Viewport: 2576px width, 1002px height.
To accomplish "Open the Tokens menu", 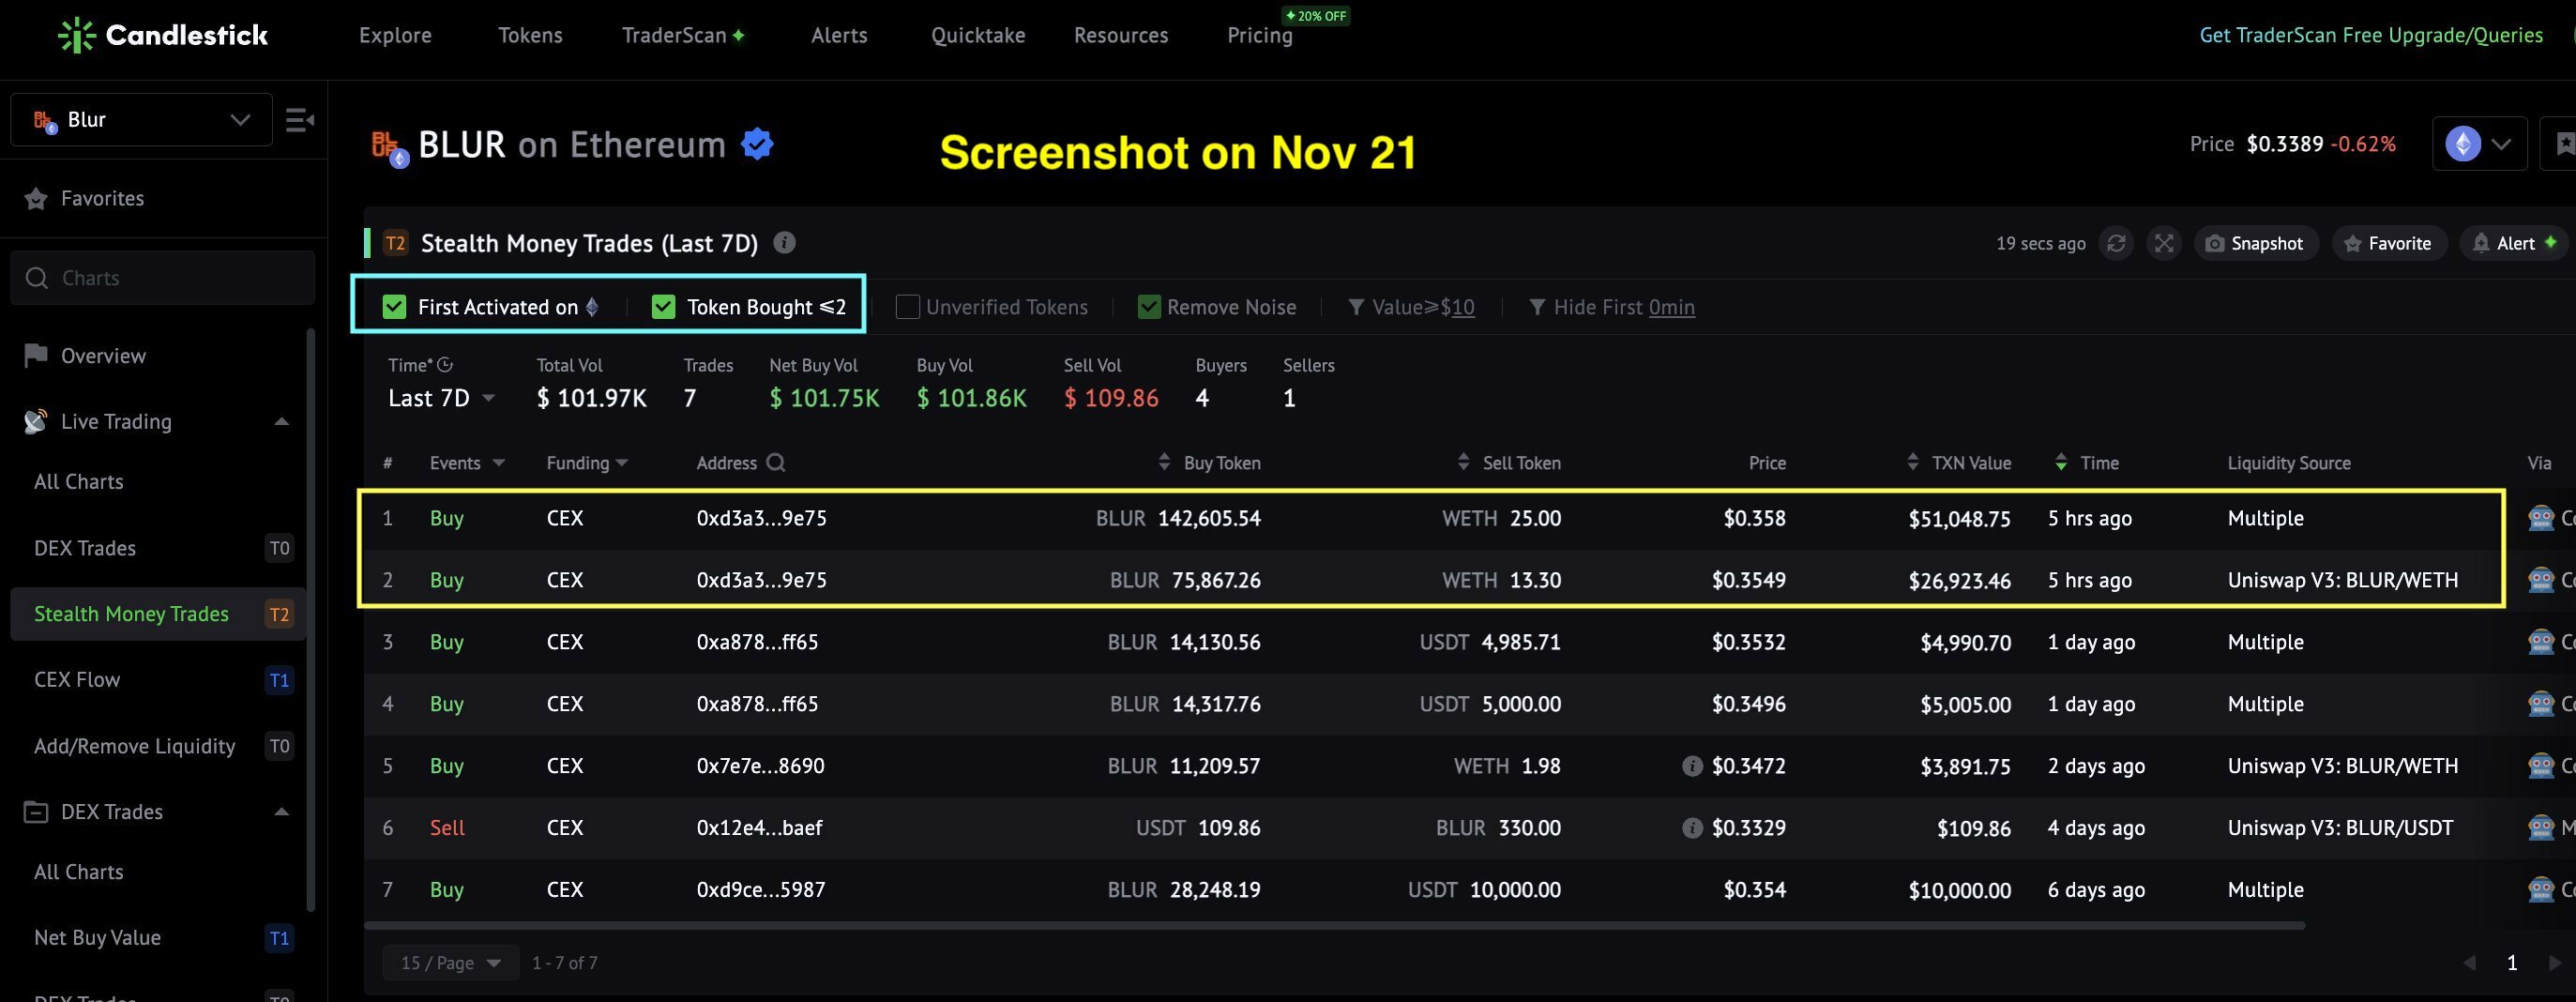I will click(530, 35).
